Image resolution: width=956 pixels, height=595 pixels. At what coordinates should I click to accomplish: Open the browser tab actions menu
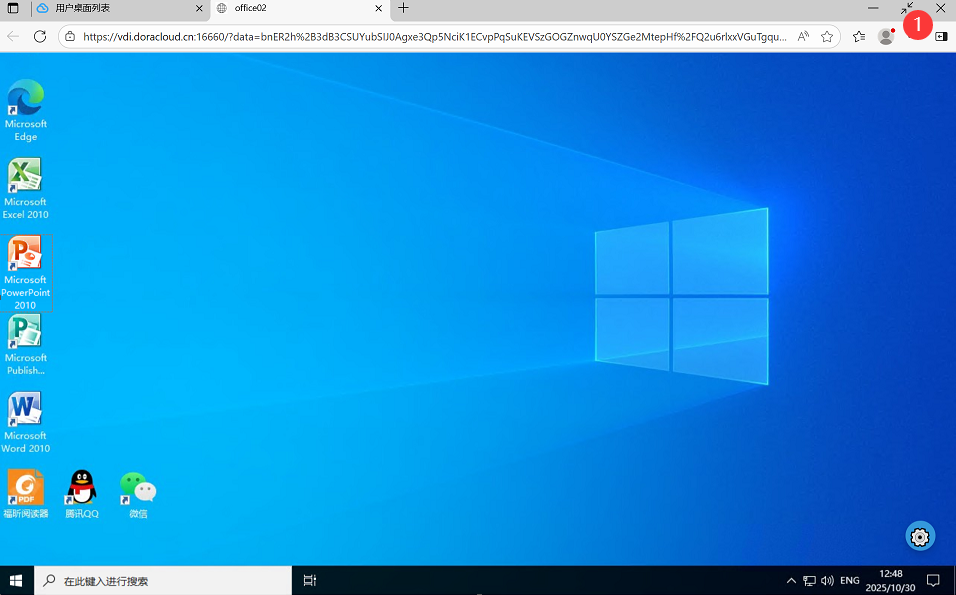13,8
